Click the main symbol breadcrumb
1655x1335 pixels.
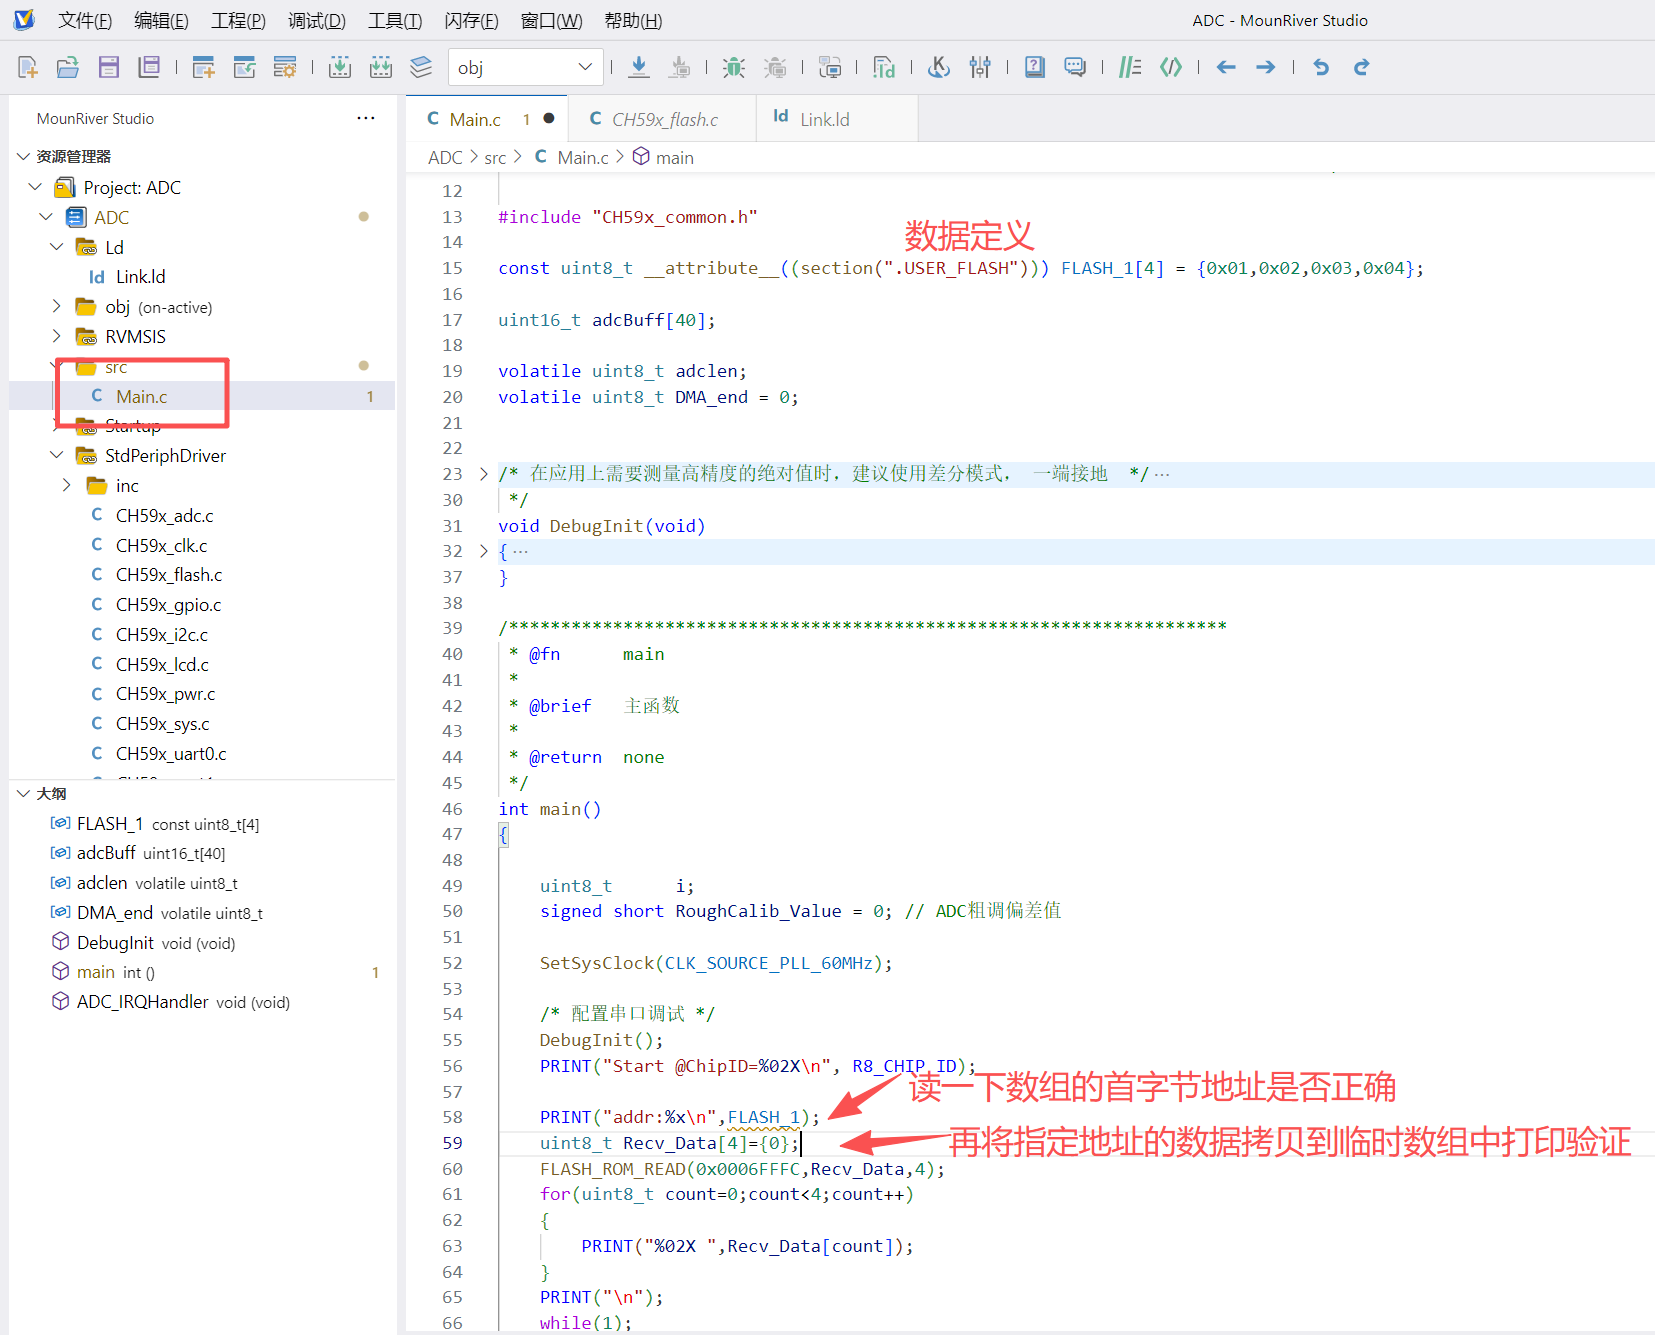[x=664, y=158]
